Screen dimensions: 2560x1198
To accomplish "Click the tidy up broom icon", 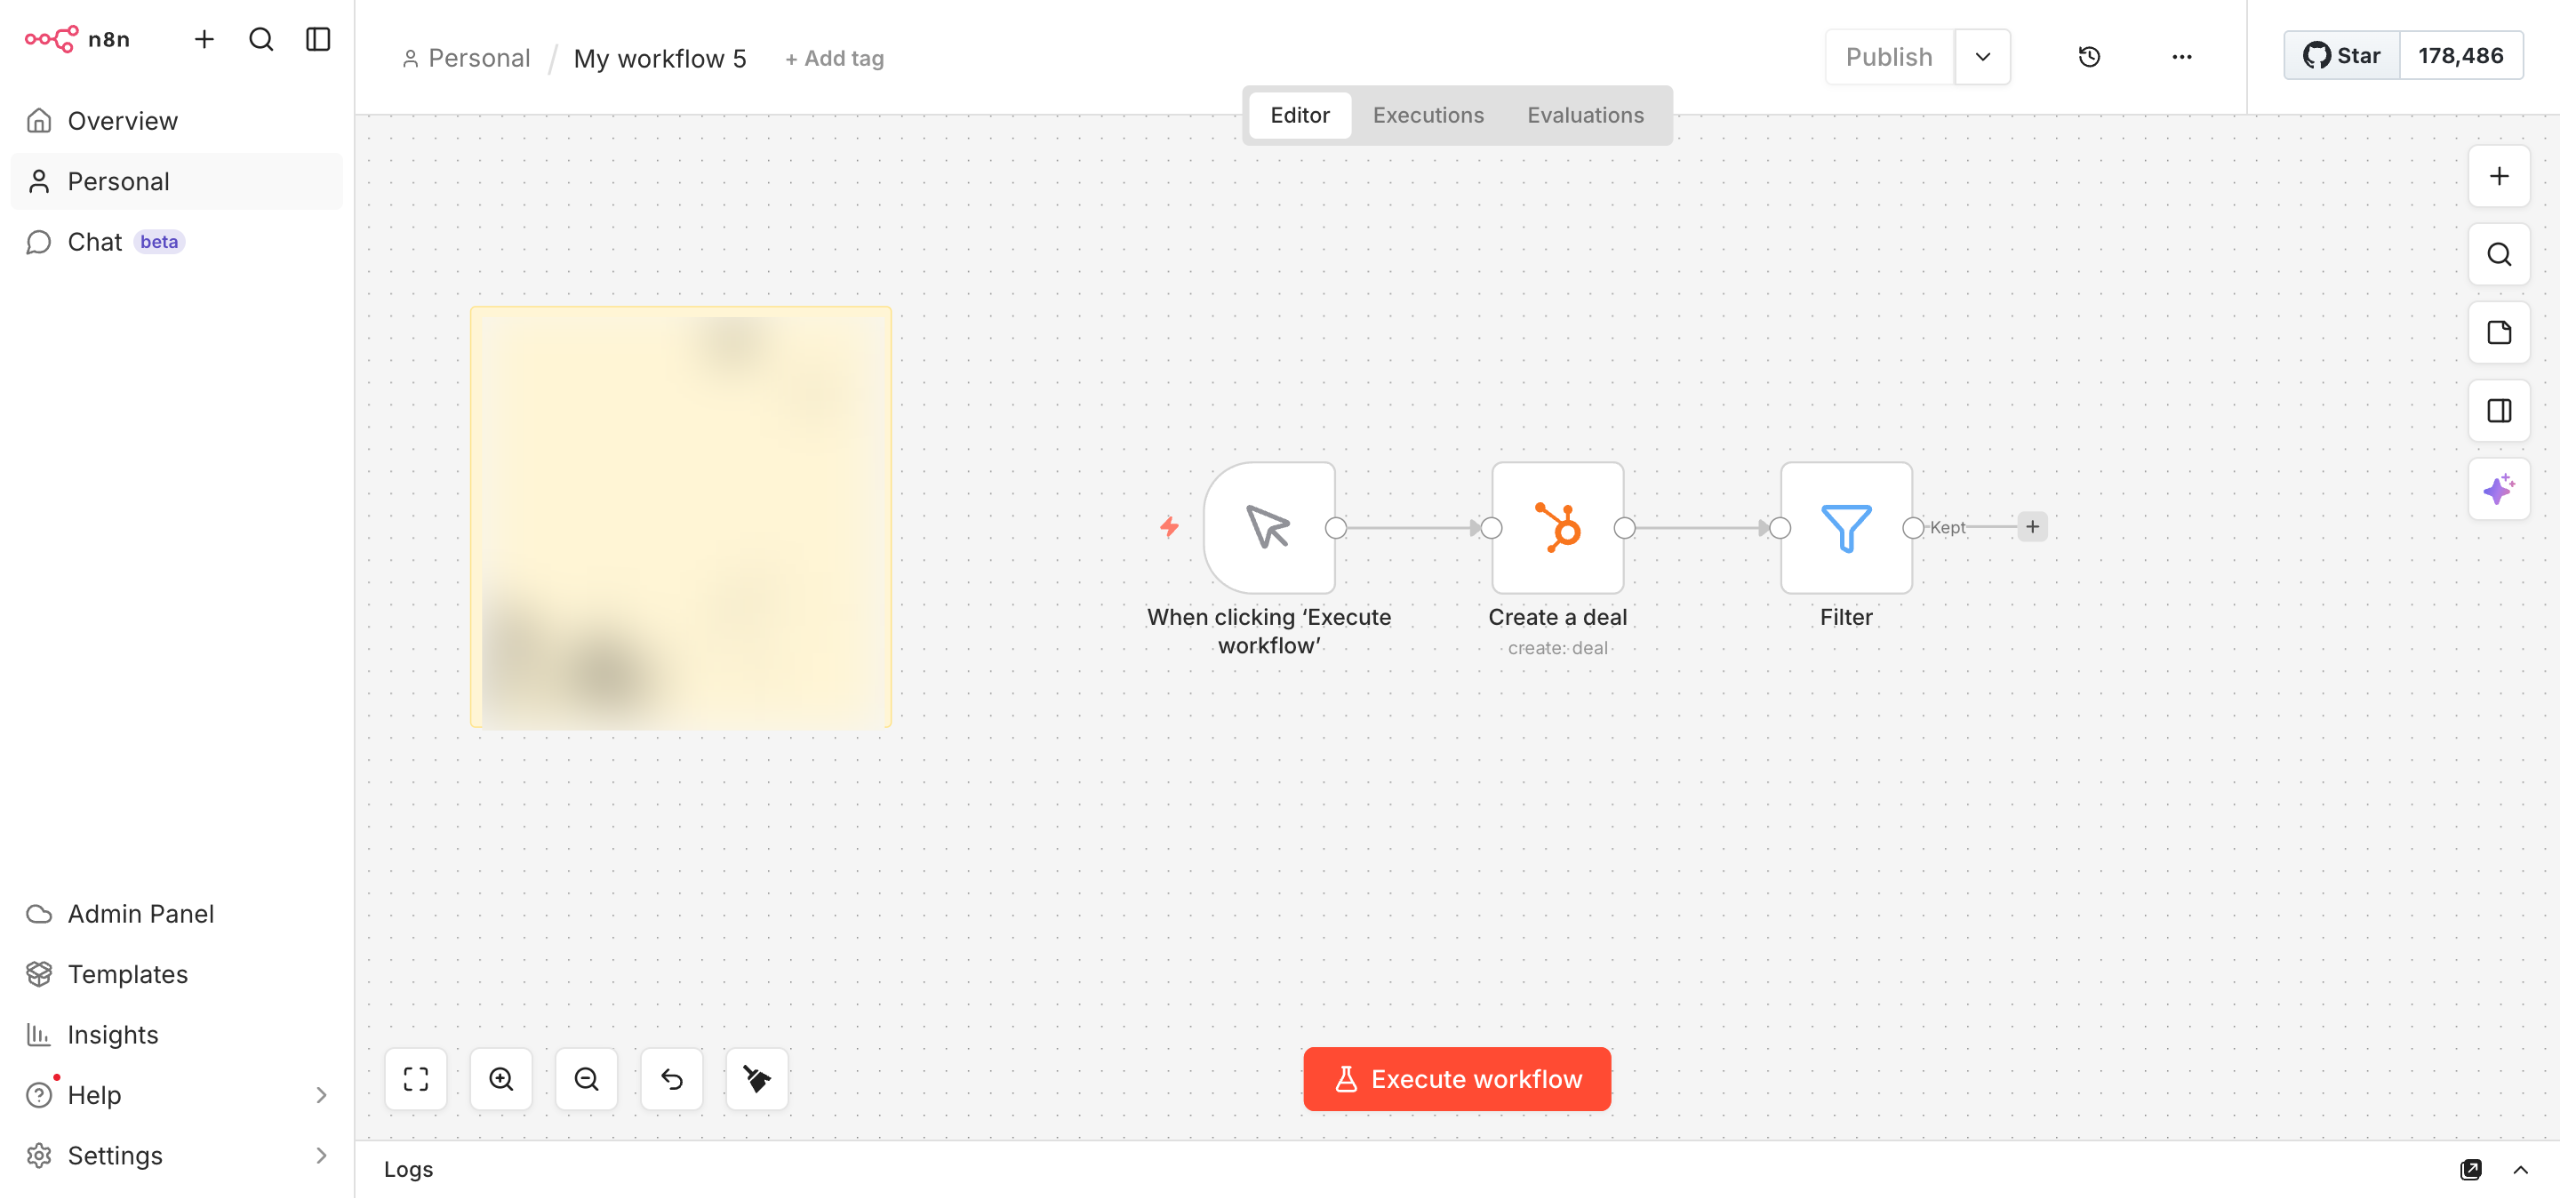I will pyautogui.click(x=757, y=1079).
